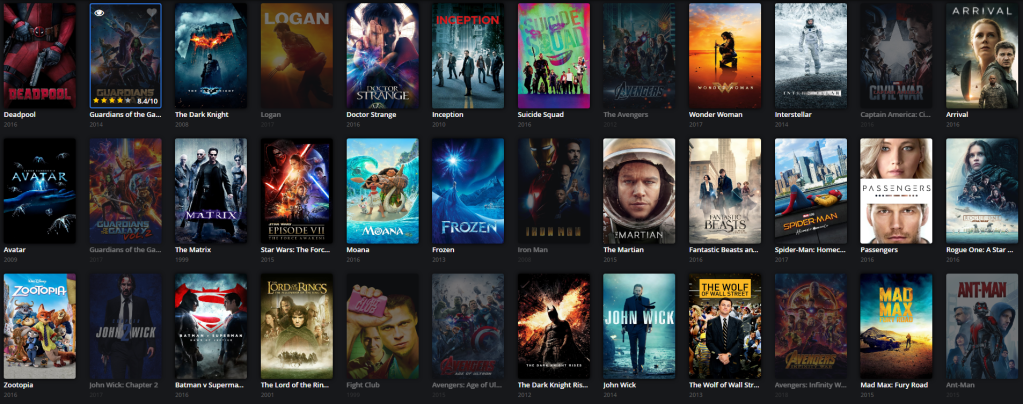Viewport: 1023px width, 404px height.
Task: Open the Passengers movie poster
Action: click(x=896, y=191)
